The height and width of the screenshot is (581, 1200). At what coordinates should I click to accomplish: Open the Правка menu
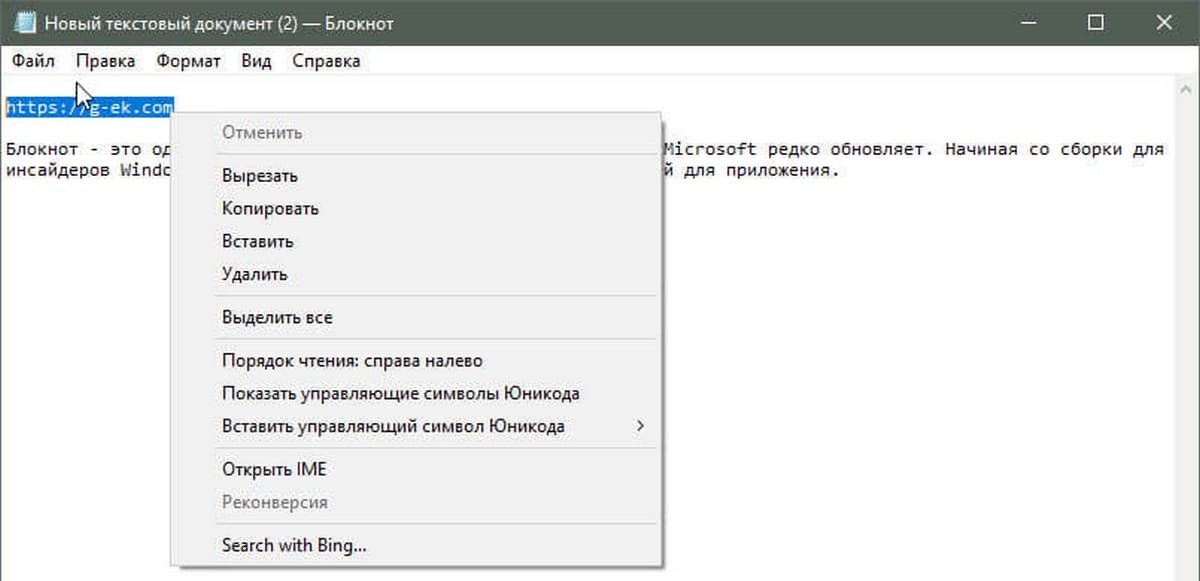coord(105,61)
